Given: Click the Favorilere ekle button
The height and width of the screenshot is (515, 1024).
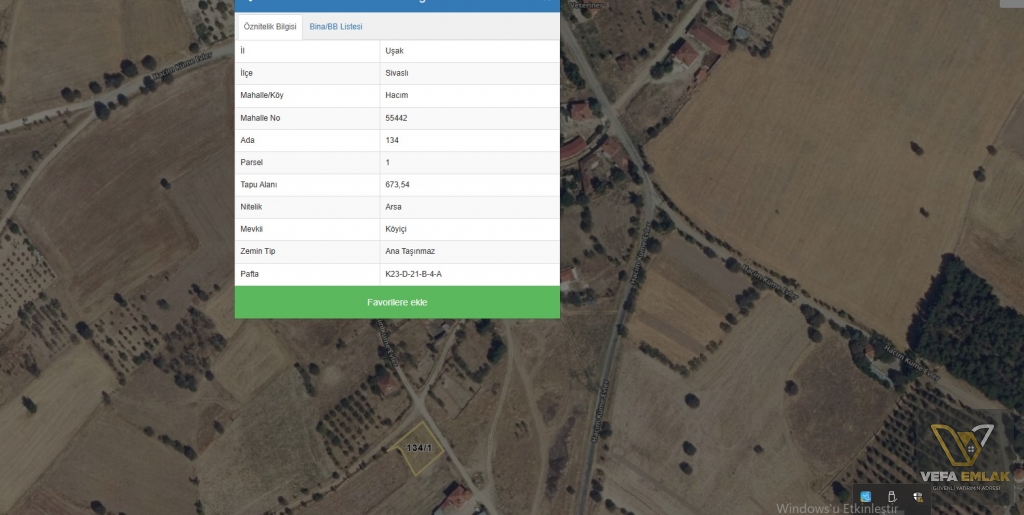Looking at the screenshot, I should 397,302.
